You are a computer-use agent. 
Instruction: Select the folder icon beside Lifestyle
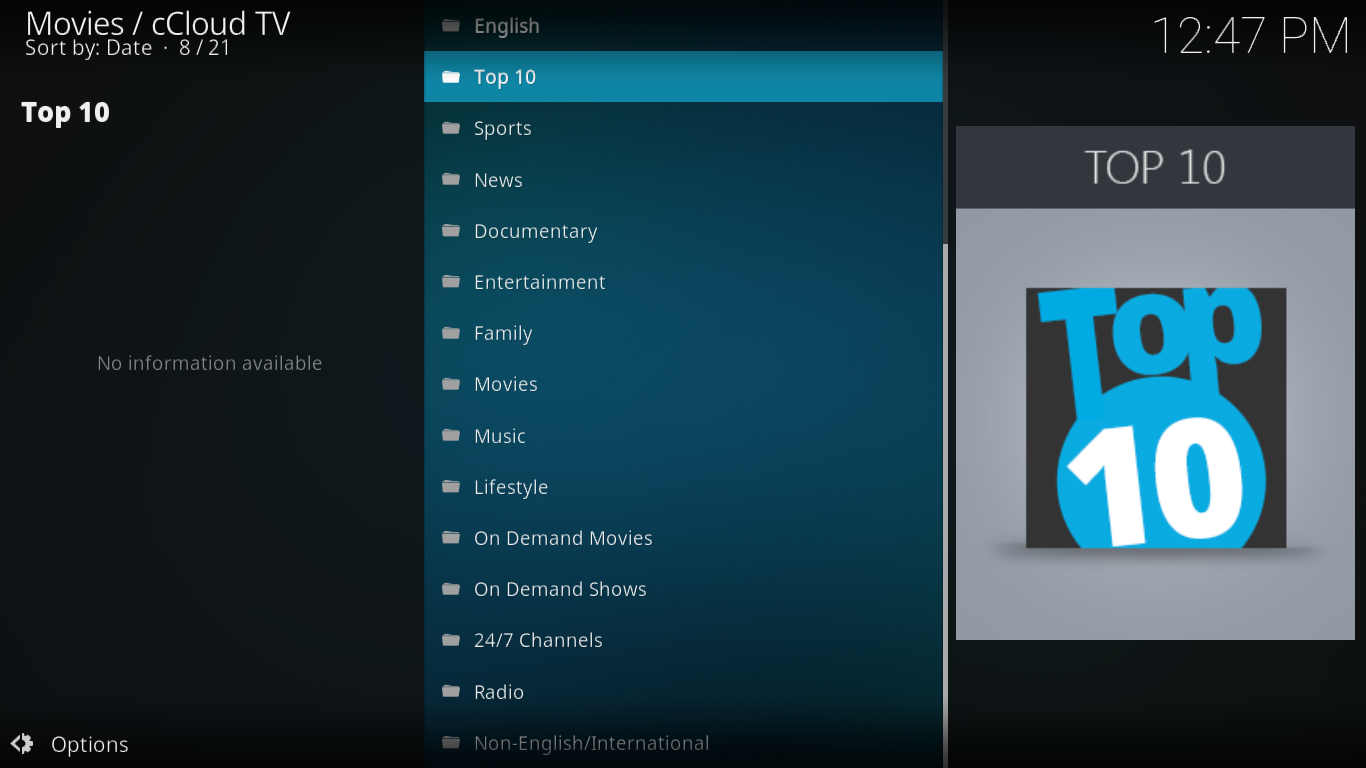click(x=451, y=487)
